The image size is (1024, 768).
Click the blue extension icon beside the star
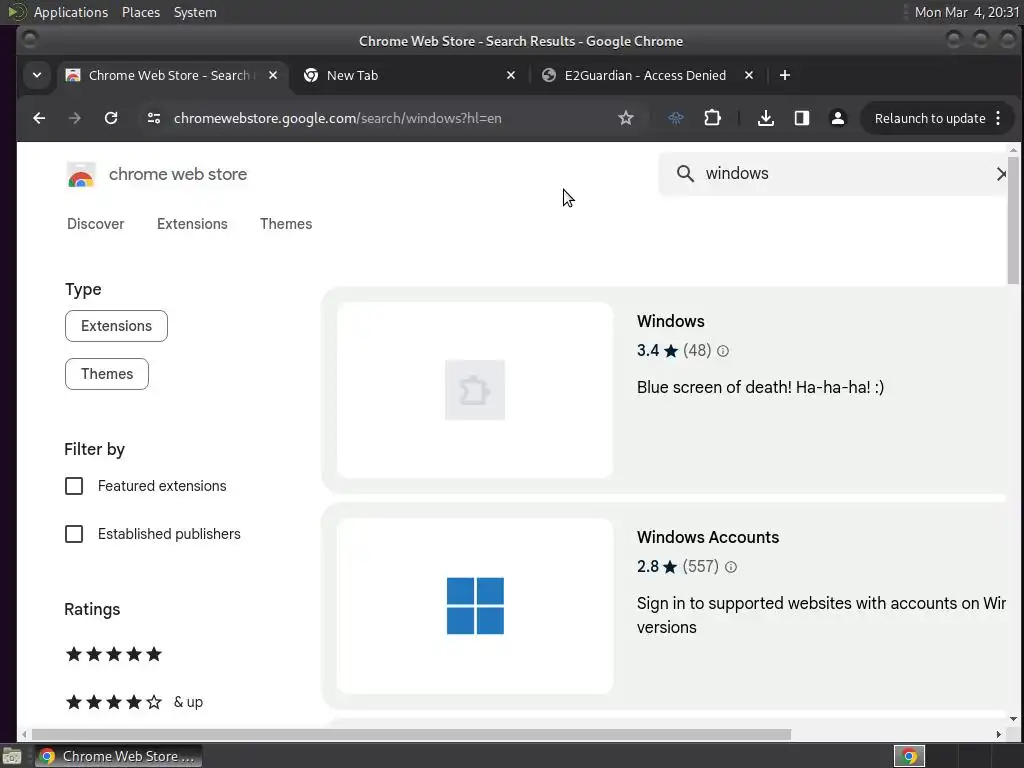(x=676, y=118)
